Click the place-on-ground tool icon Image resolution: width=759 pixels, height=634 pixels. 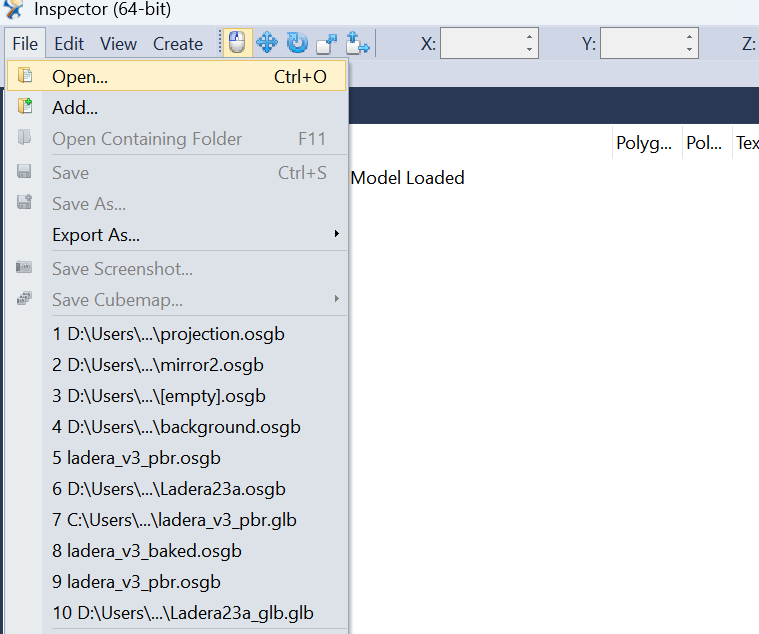358,43
